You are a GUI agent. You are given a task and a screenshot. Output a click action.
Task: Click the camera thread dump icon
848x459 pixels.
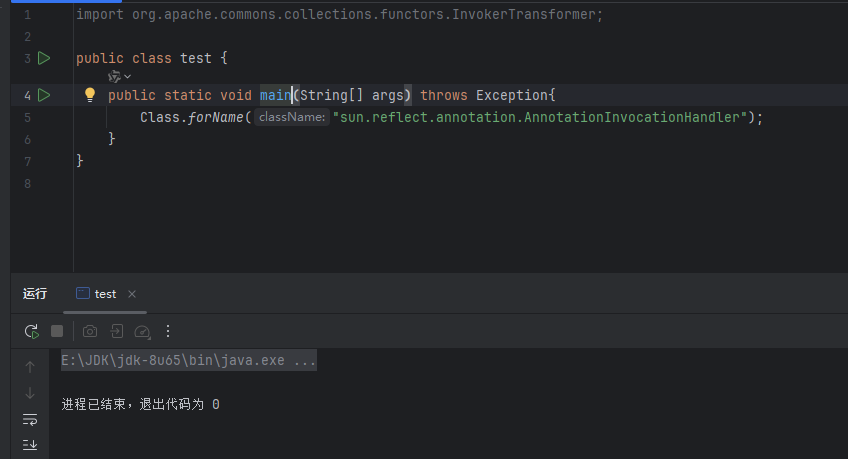pyautogui.click(x=90, y=331)
